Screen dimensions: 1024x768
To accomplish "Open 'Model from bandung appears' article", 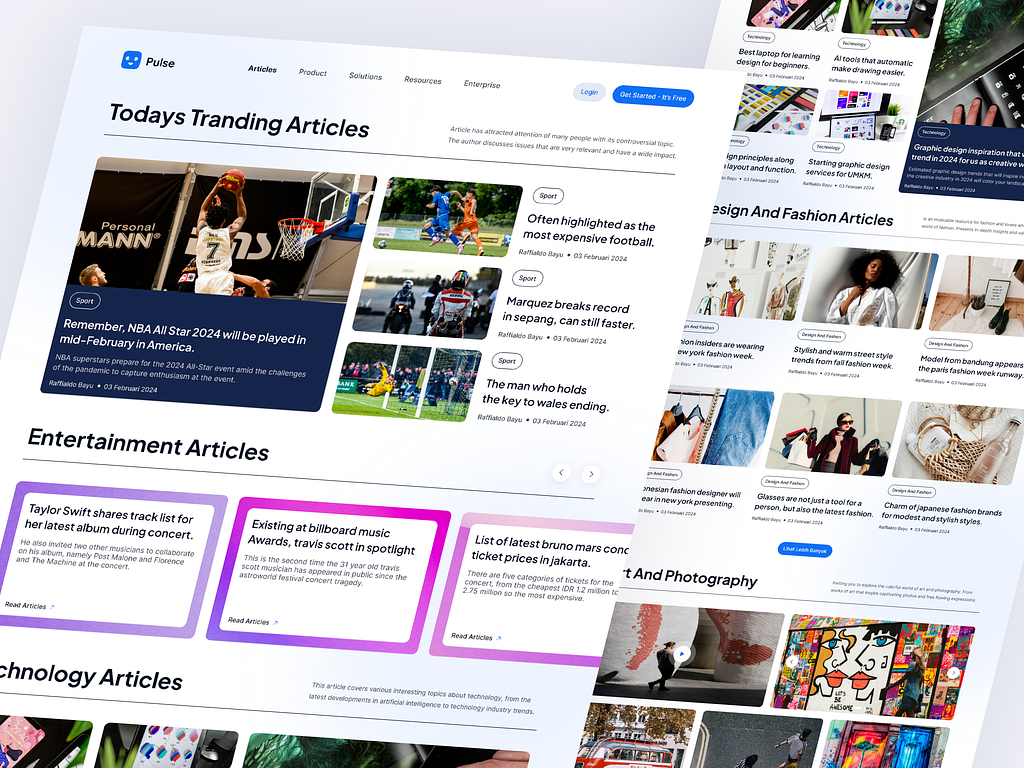I will 971,366.
